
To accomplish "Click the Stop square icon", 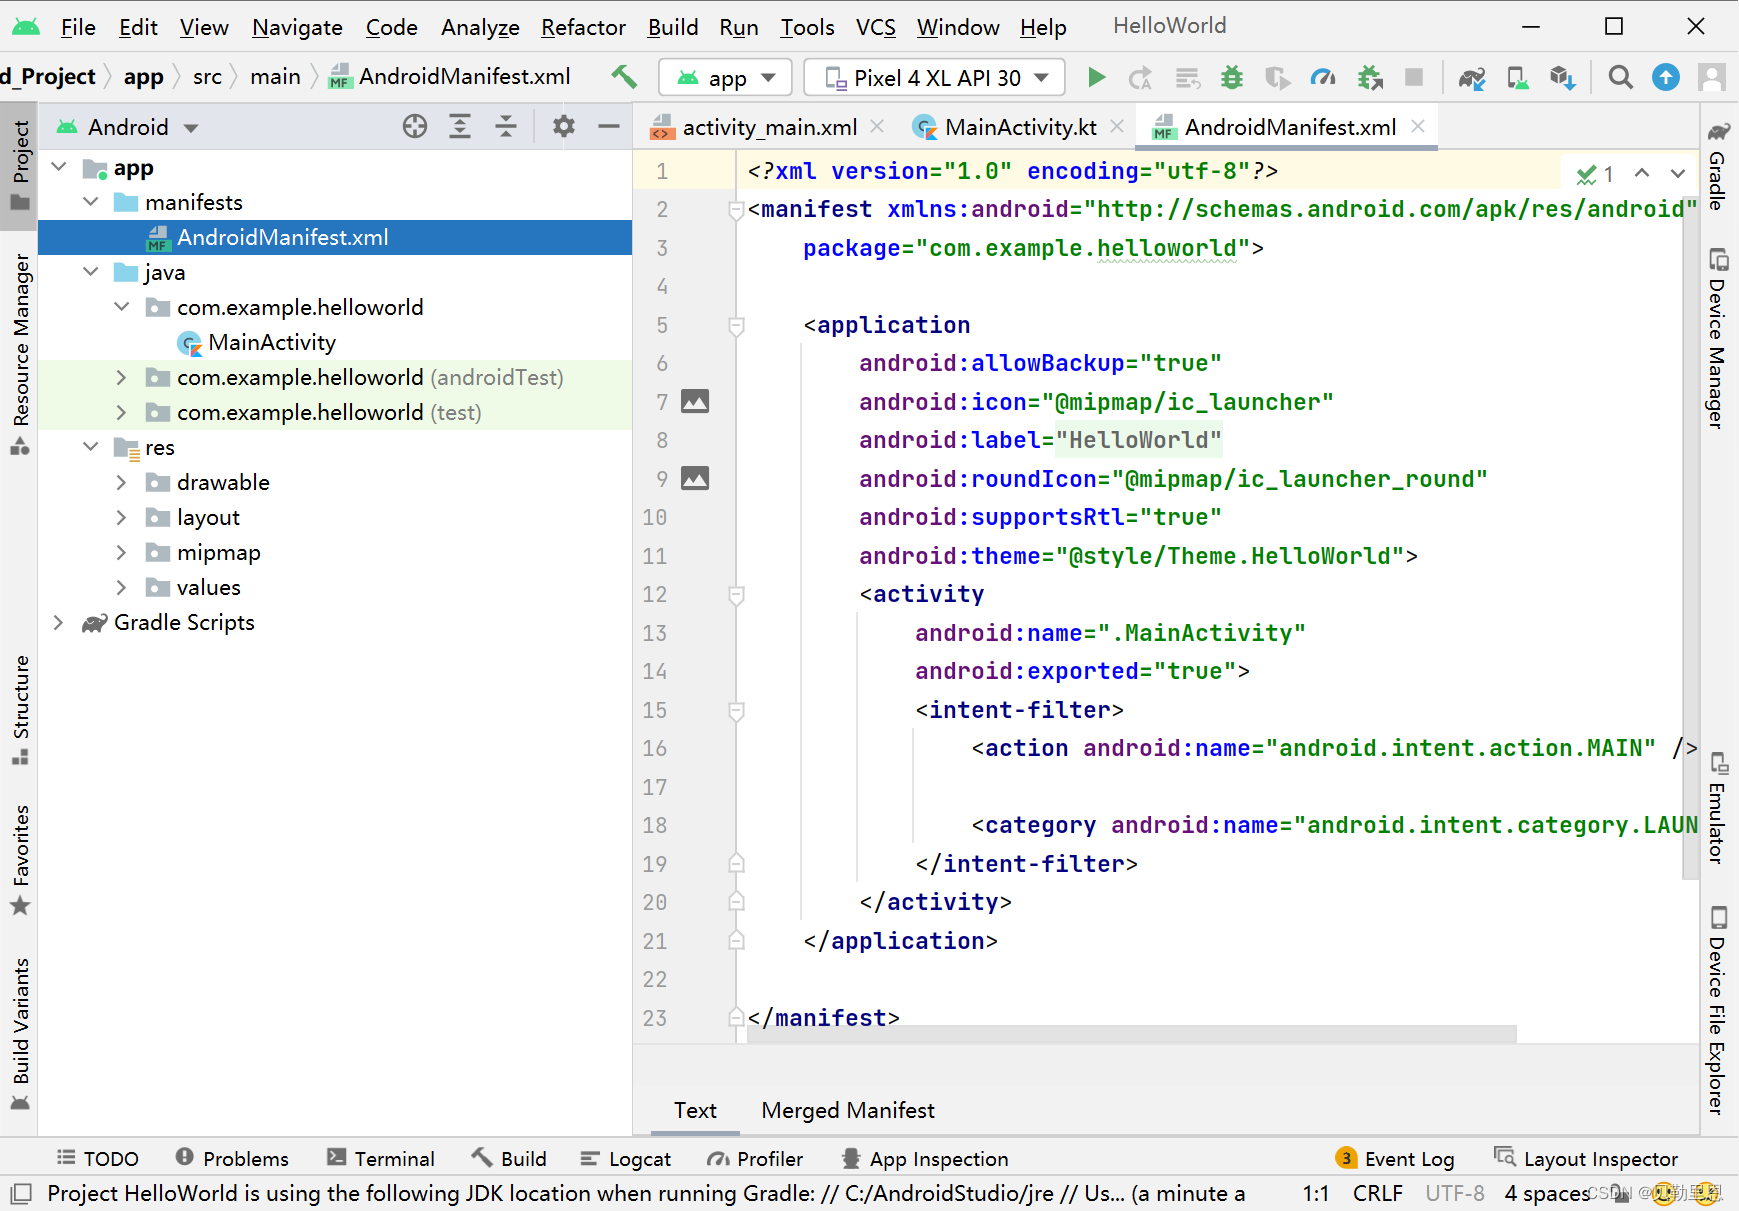I will (x=1414, y=77).
